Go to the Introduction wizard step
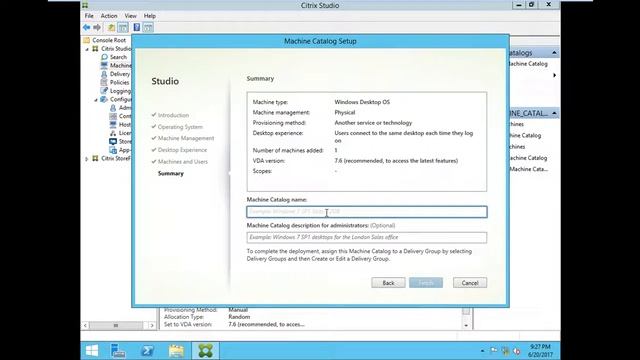Viewport: 640px width, 360px height. pyautogui.click(x=173, y=115)
